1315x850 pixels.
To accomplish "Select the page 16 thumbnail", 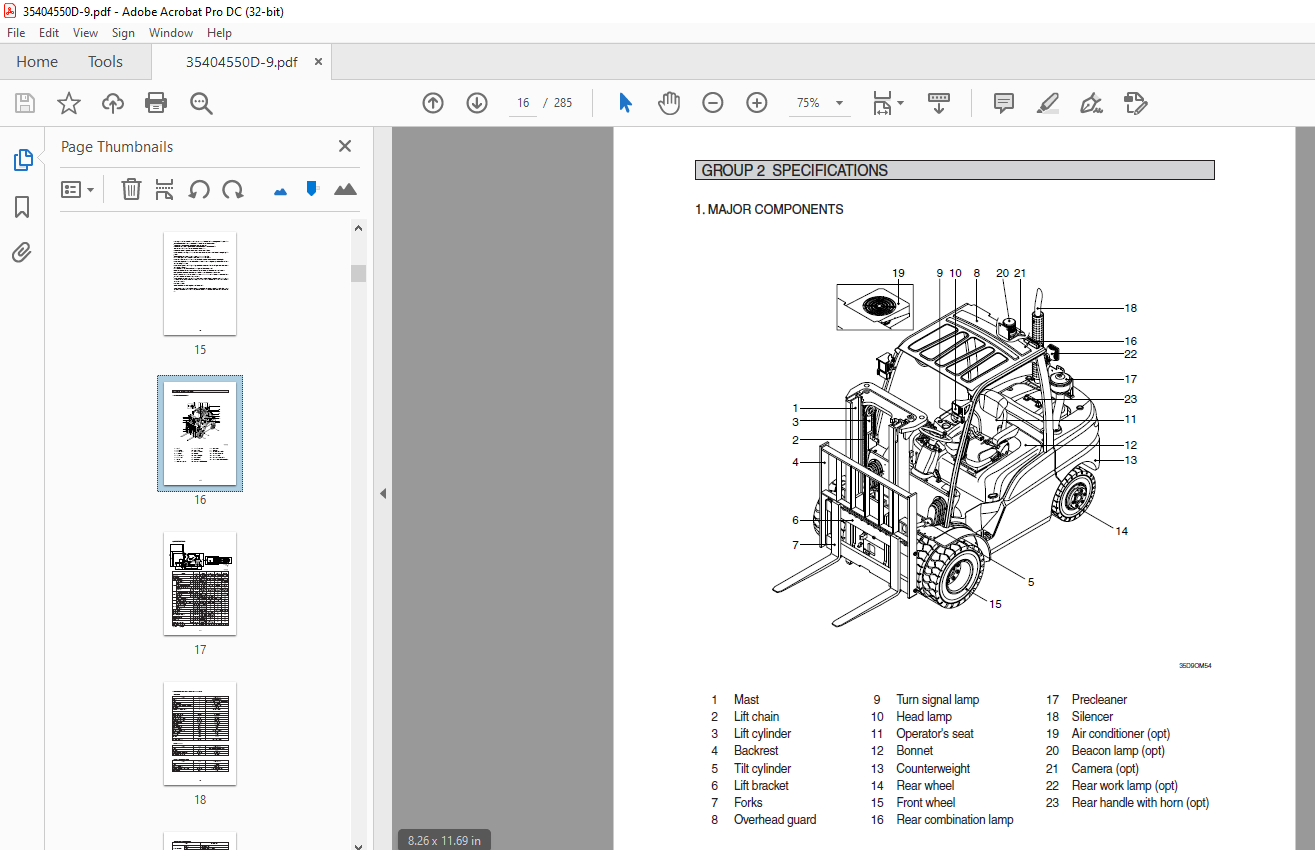I will point(200,433).
